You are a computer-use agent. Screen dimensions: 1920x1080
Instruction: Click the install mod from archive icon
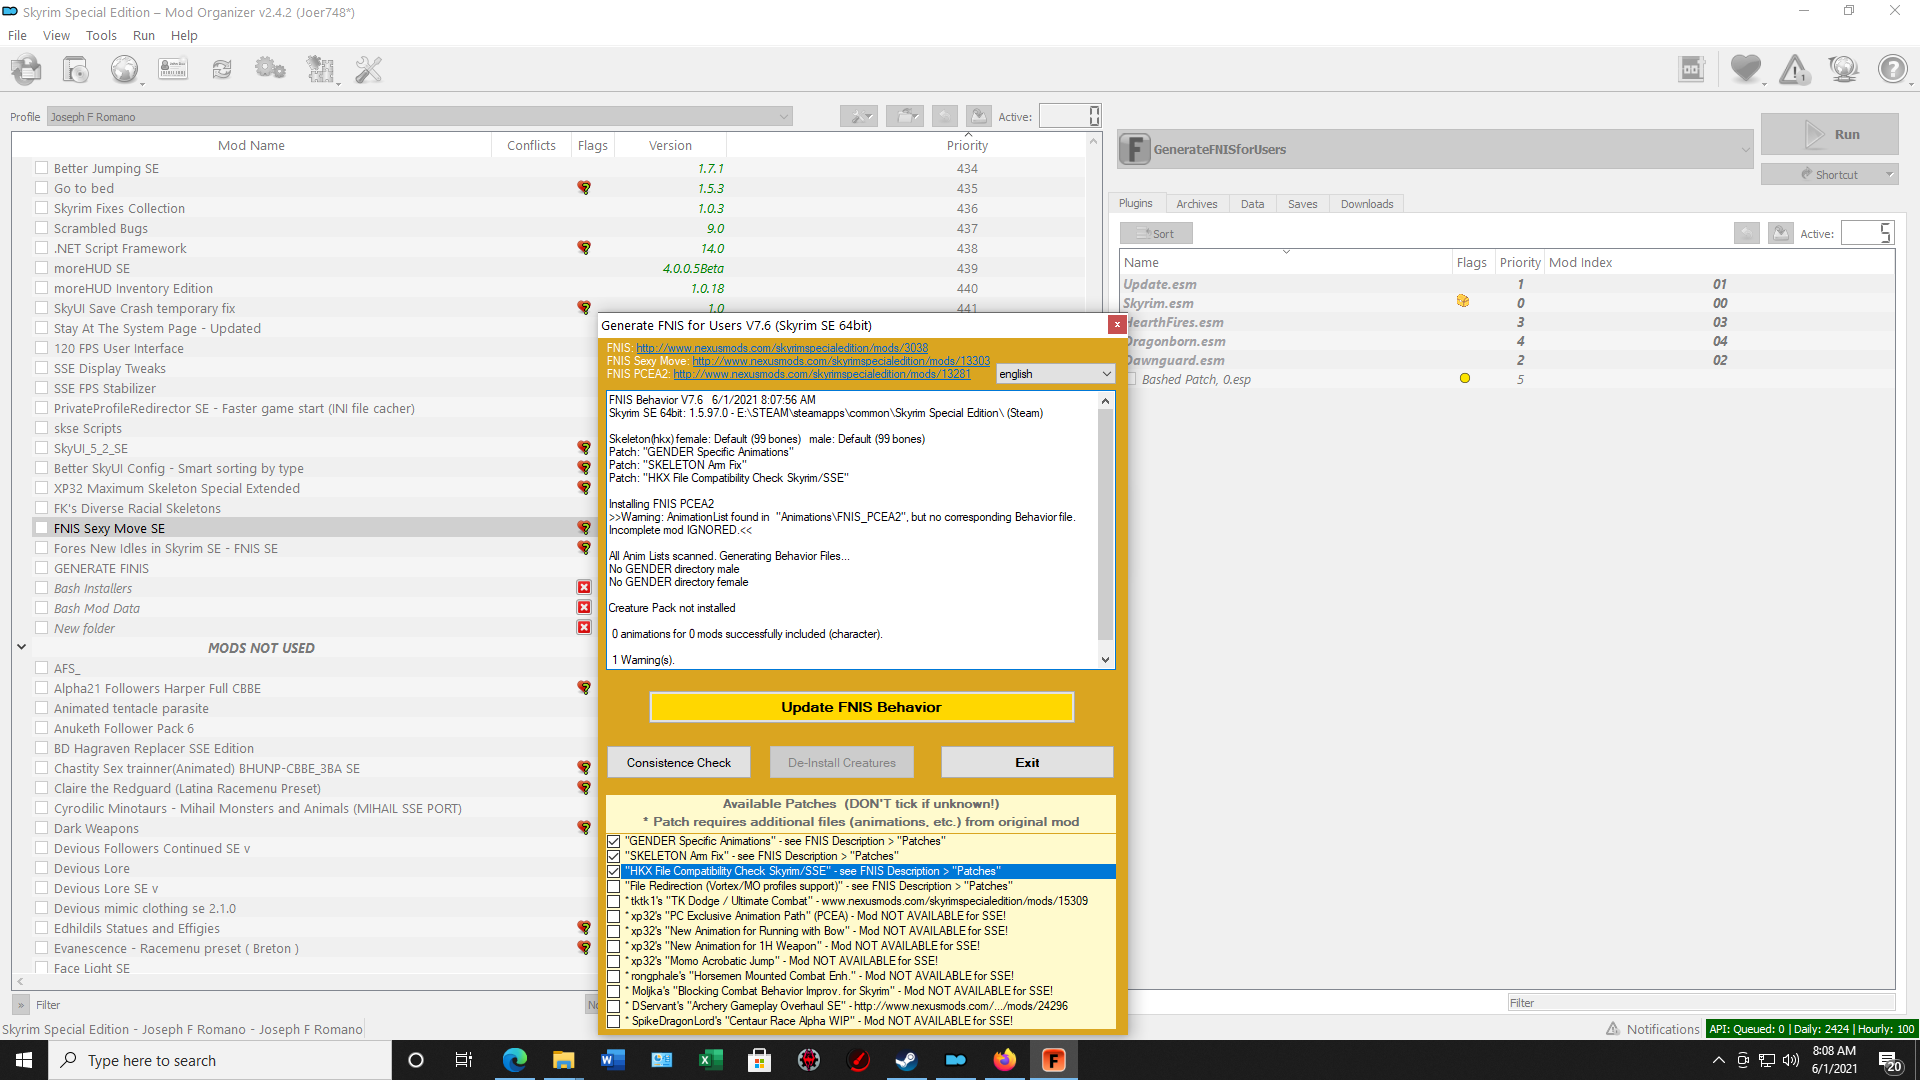(x=76, y=69)
